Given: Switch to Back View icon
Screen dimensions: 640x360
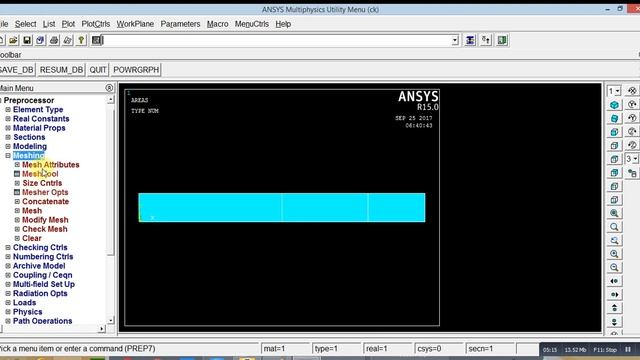Looking at the screenshot, I should tap(614, 173).
